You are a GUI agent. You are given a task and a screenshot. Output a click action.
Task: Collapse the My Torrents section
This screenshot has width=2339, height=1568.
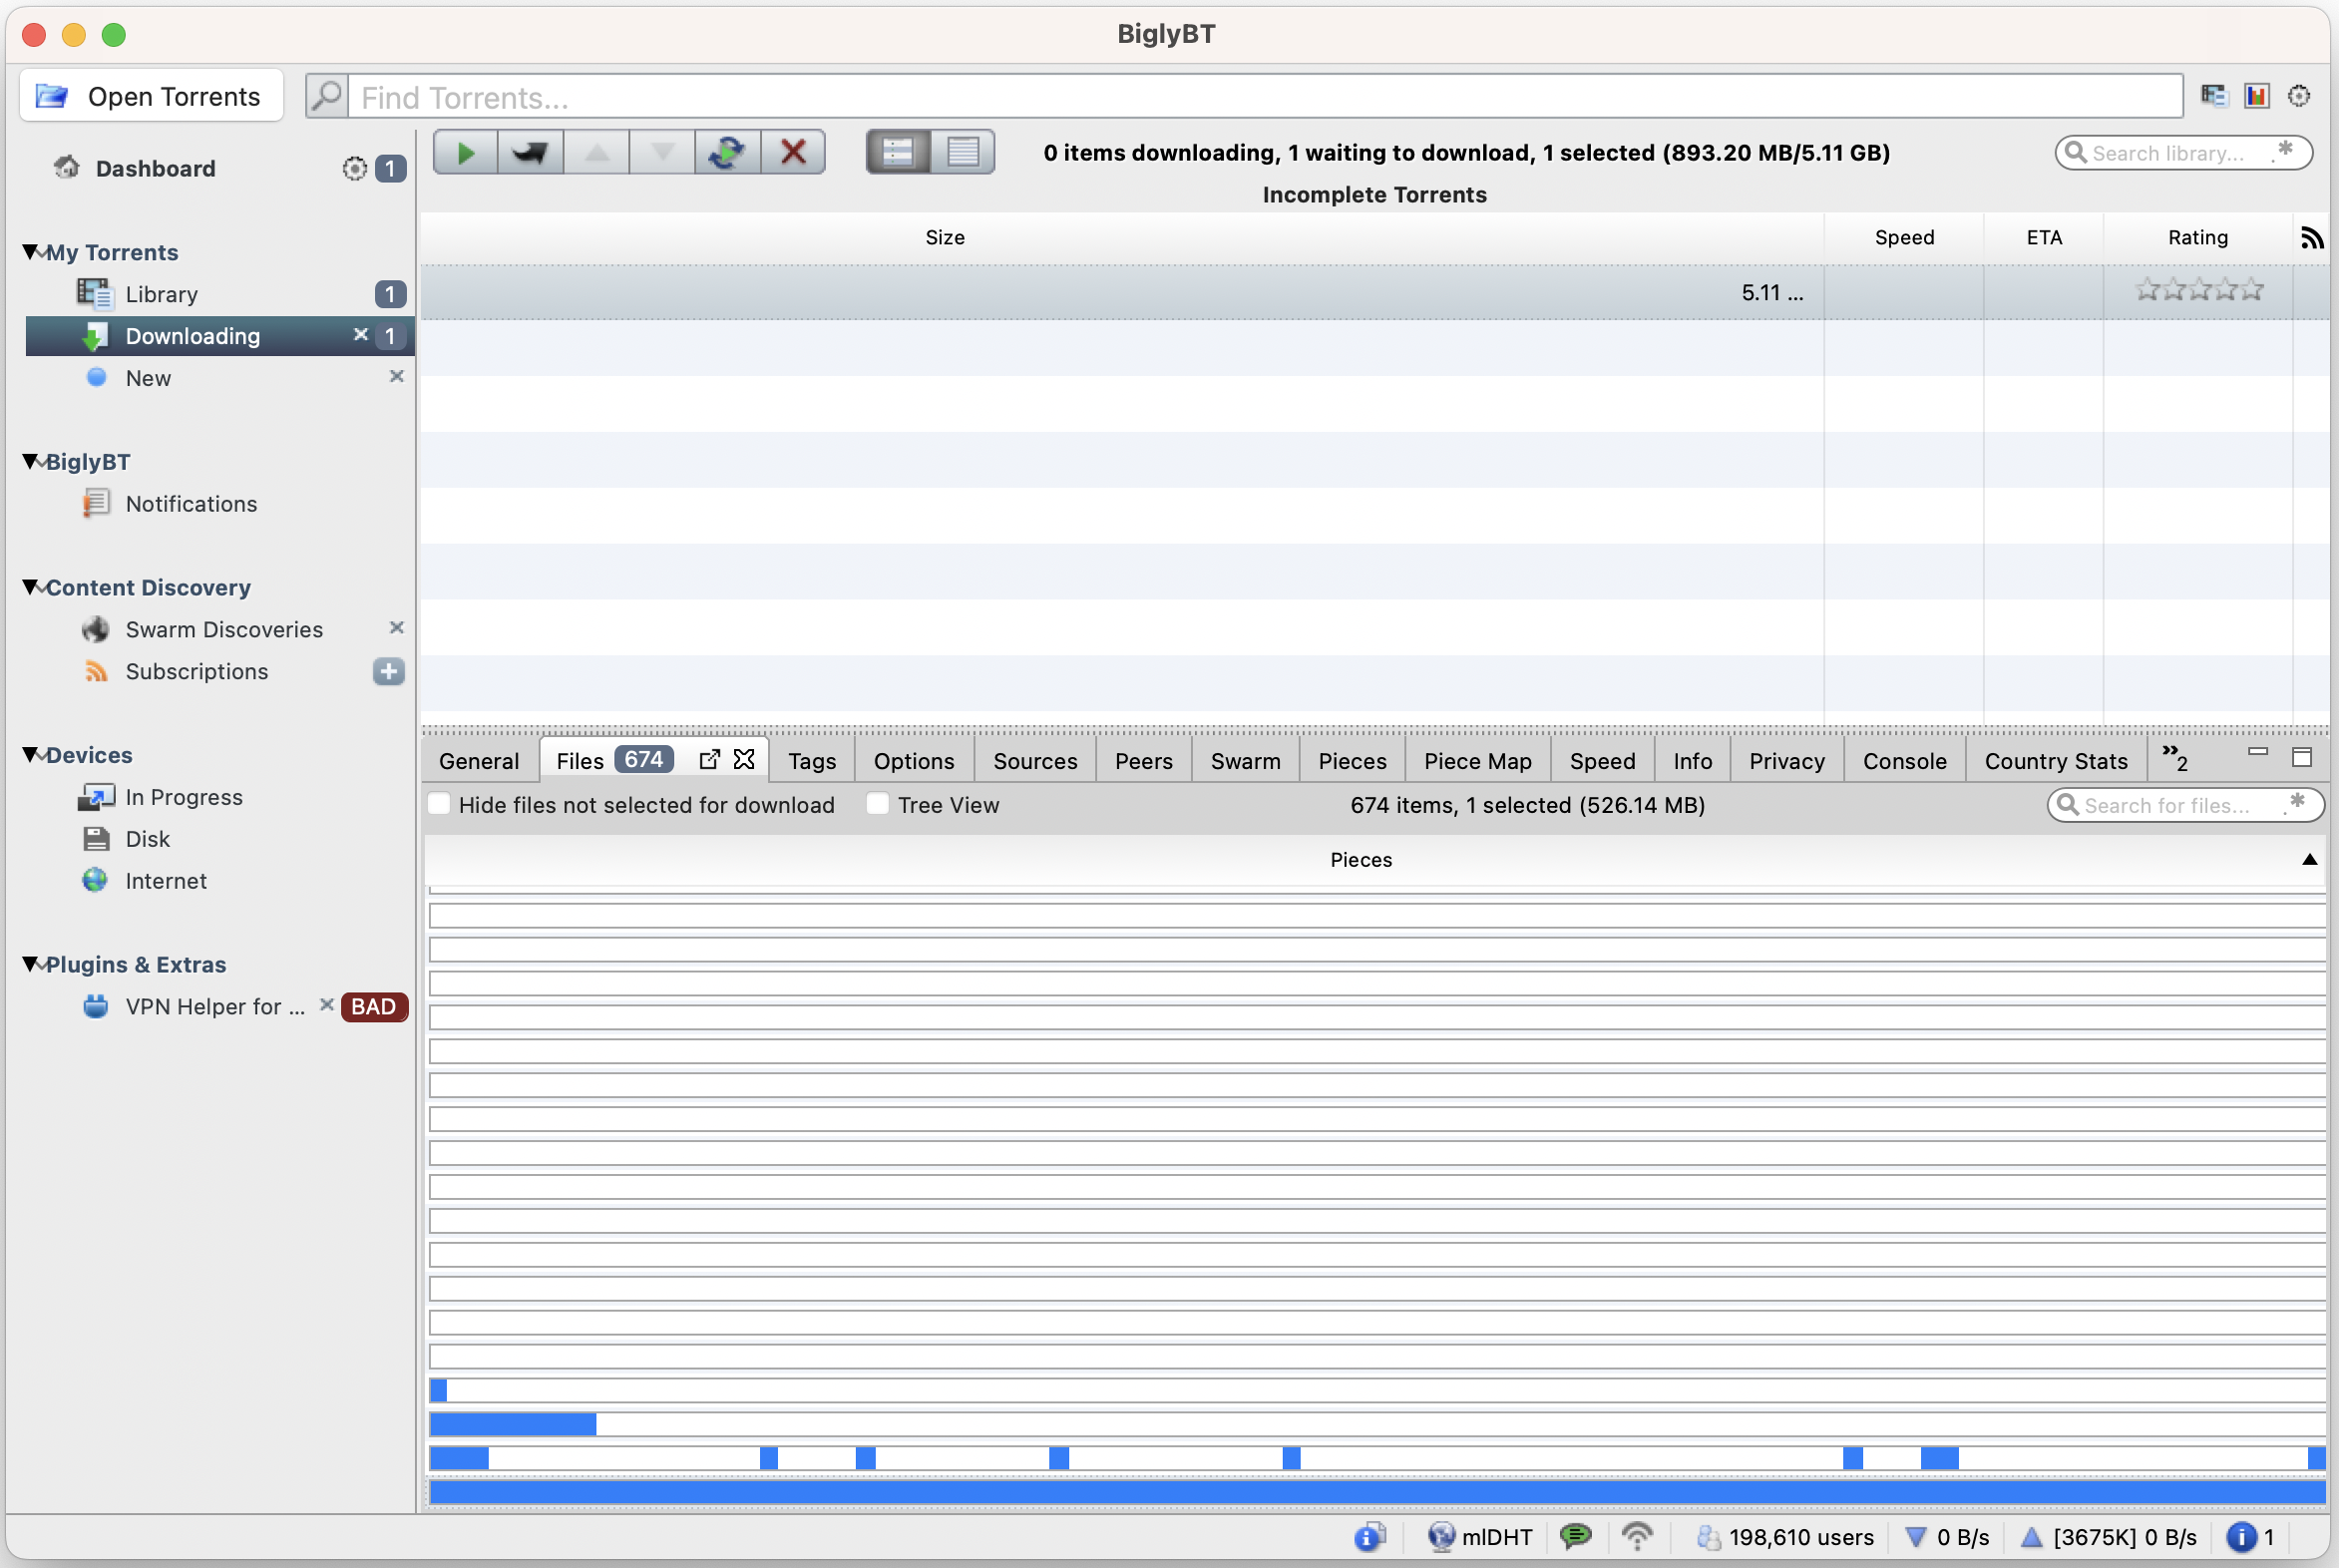29,252
